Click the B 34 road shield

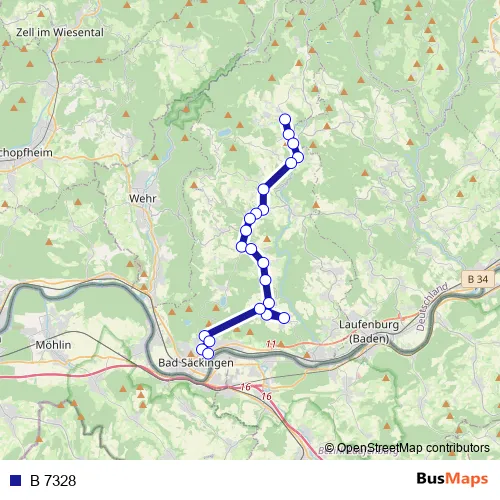pos(478,279)
